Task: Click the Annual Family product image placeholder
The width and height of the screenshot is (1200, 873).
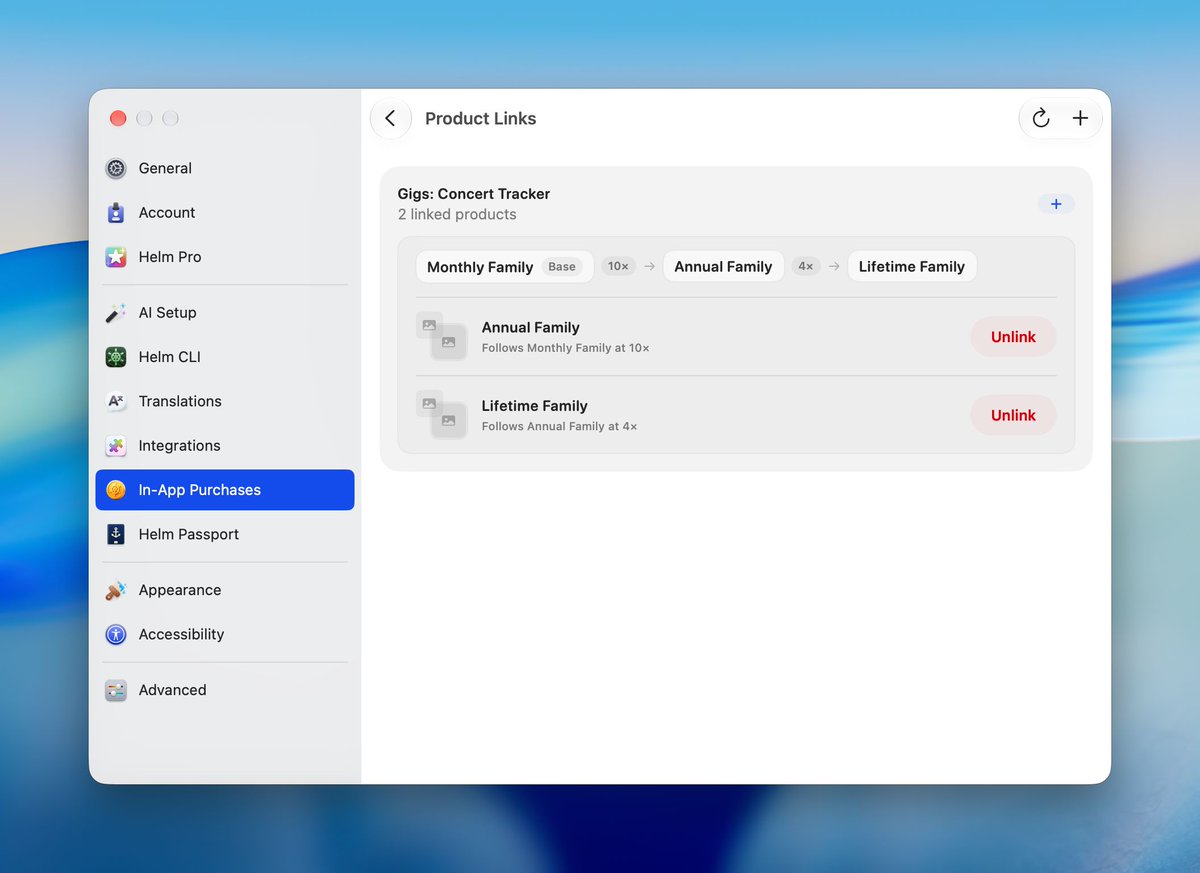Action: 441,336
